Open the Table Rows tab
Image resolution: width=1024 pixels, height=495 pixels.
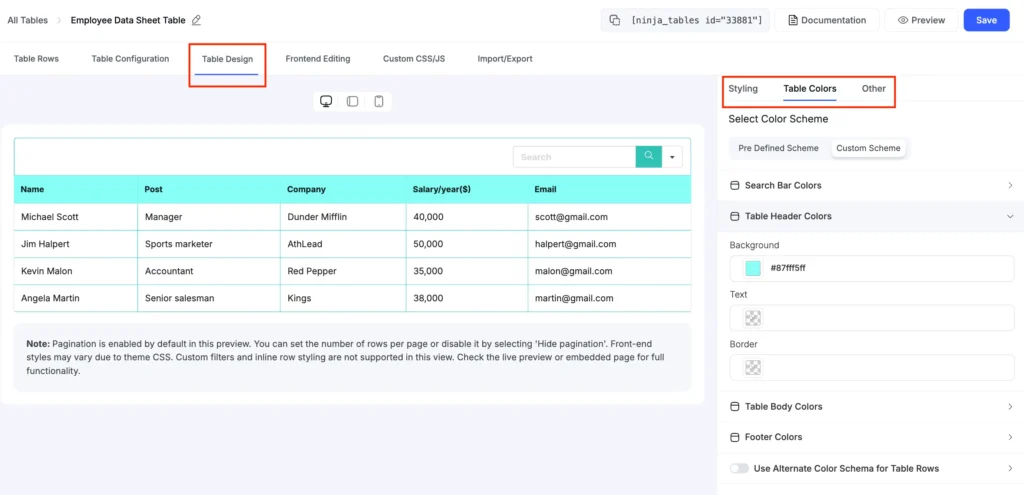pyautogui.click(x=36, y=59)
